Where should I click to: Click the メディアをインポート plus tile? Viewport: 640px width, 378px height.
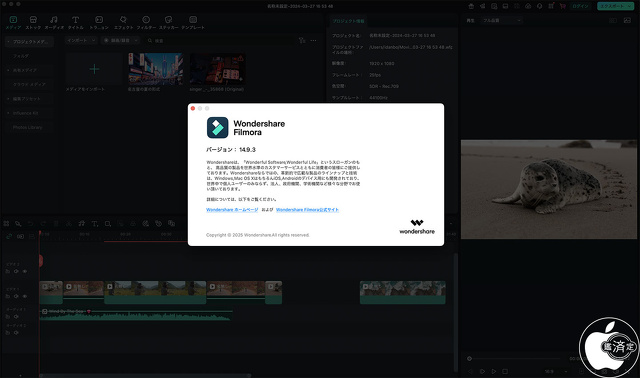pos(94,69)
